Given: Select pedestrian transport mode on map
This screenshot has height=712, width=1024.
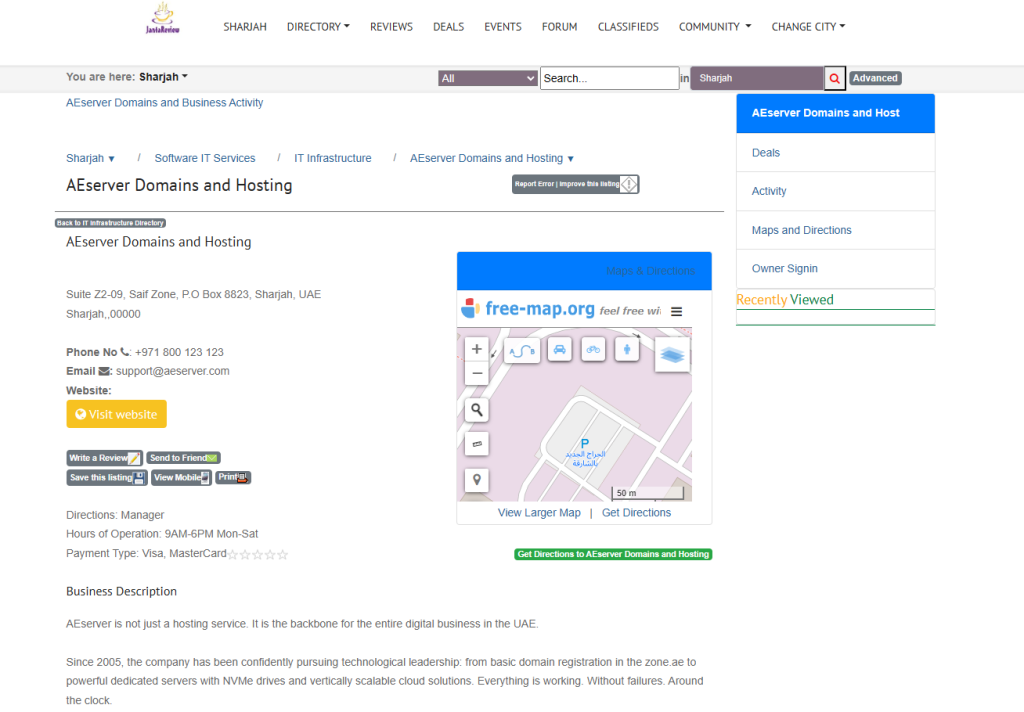Looking at the screenshot, I should (627, 349).
